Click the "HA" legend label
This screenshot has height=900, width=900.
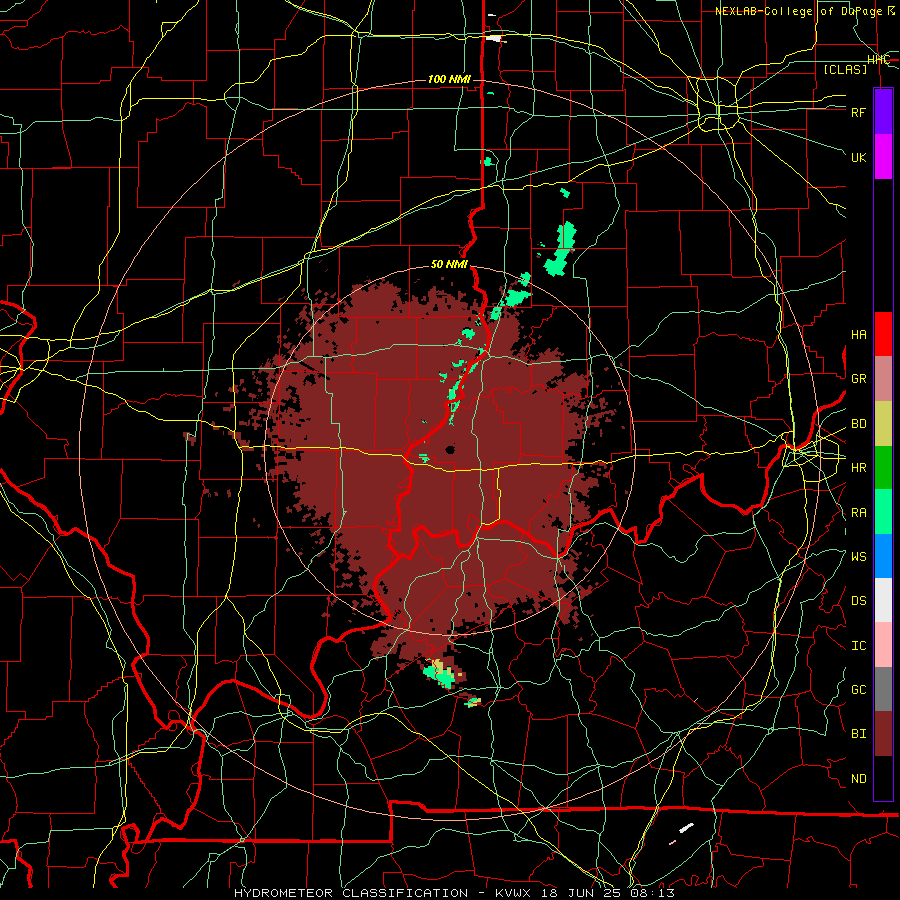[x=858, y=334]
